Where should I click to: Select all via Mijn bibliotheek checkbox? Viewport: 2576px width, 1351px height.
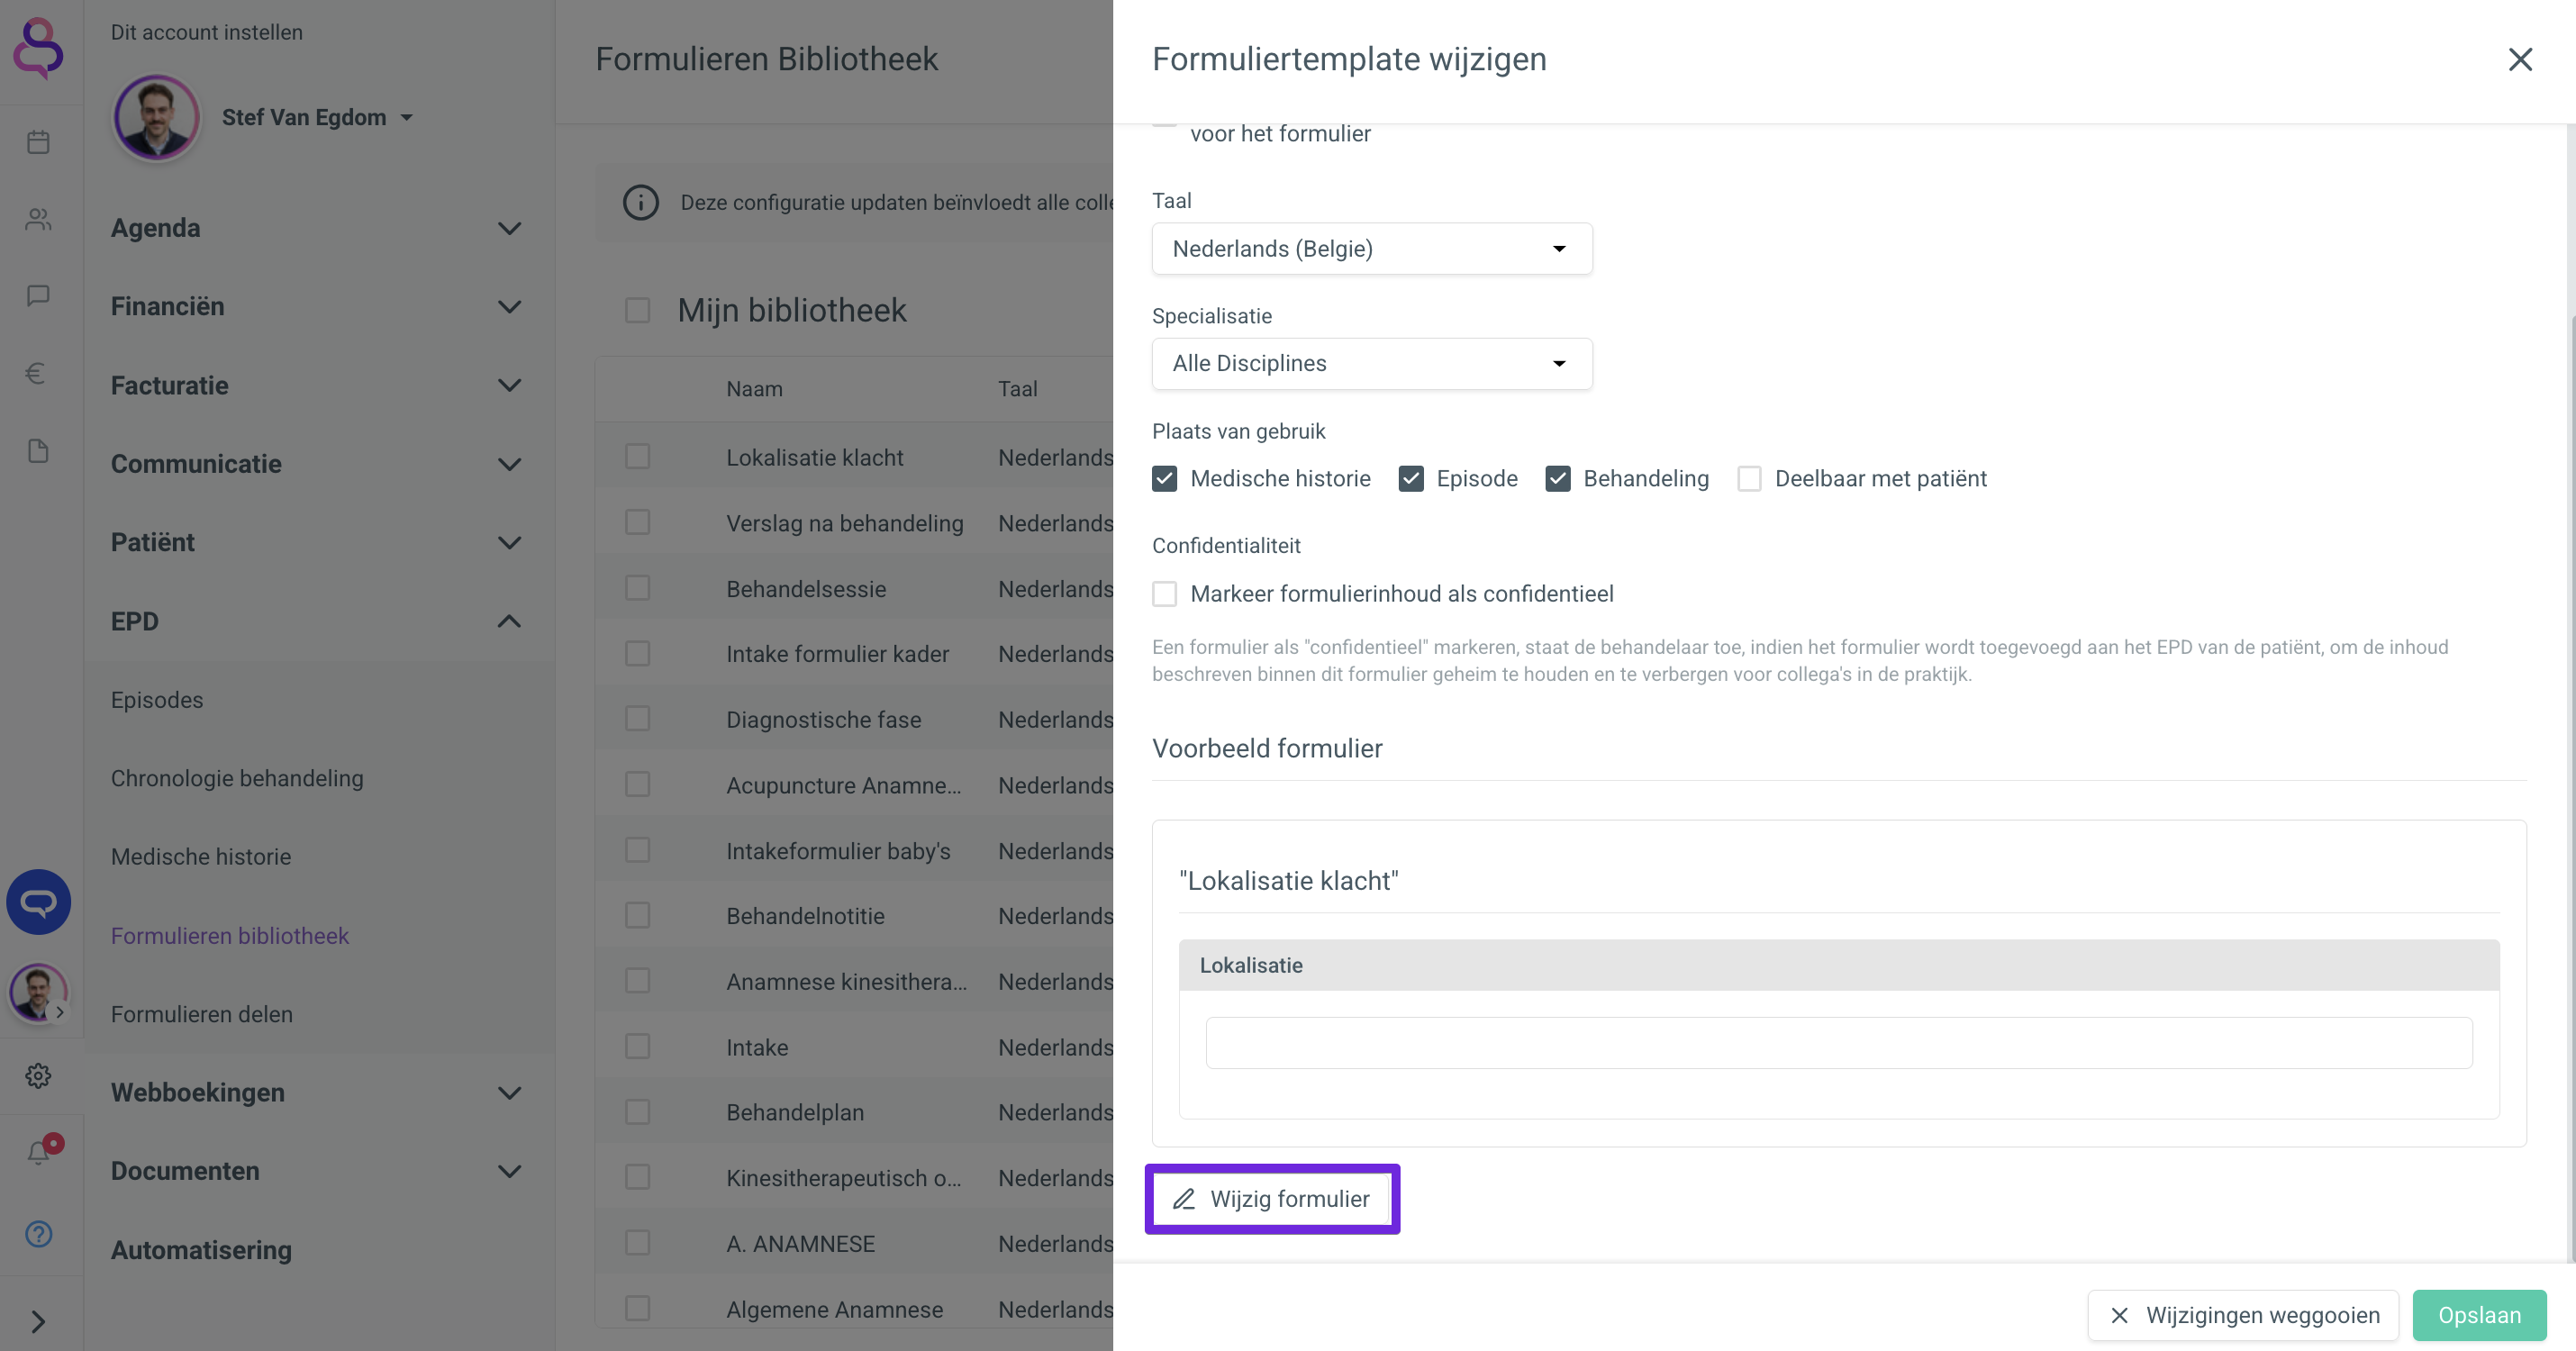pyautogui.click(x=637, y=310)
